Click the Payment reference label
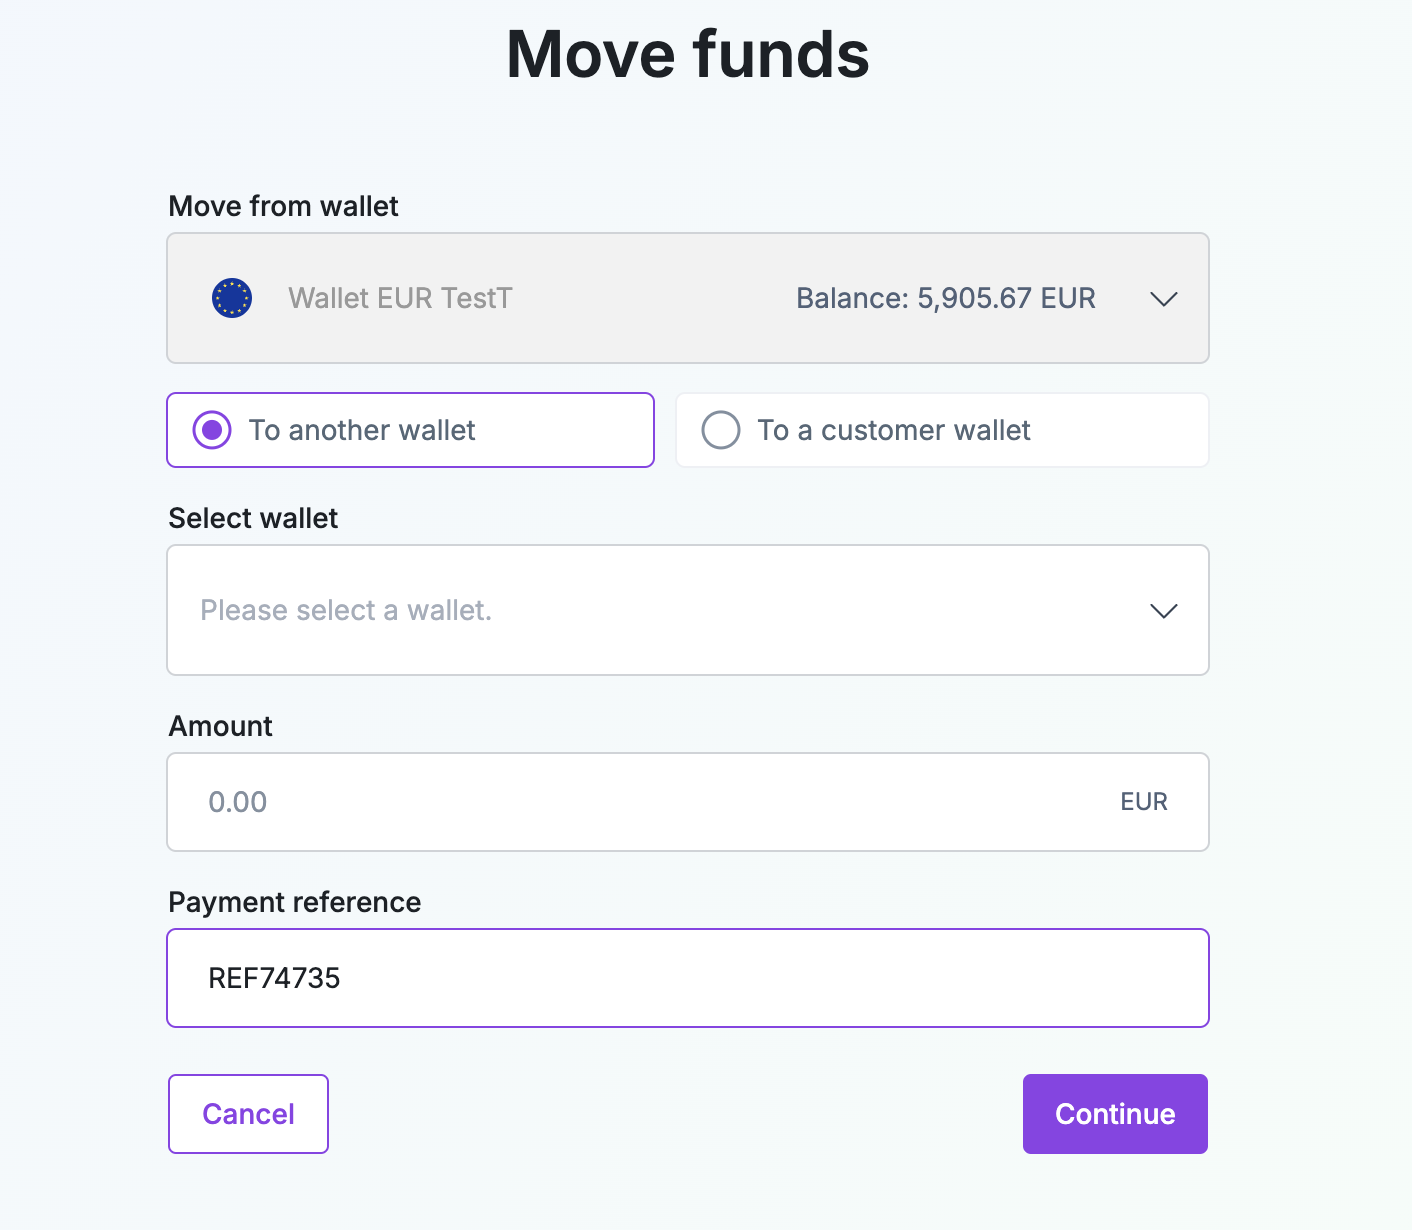 [294, 902]
